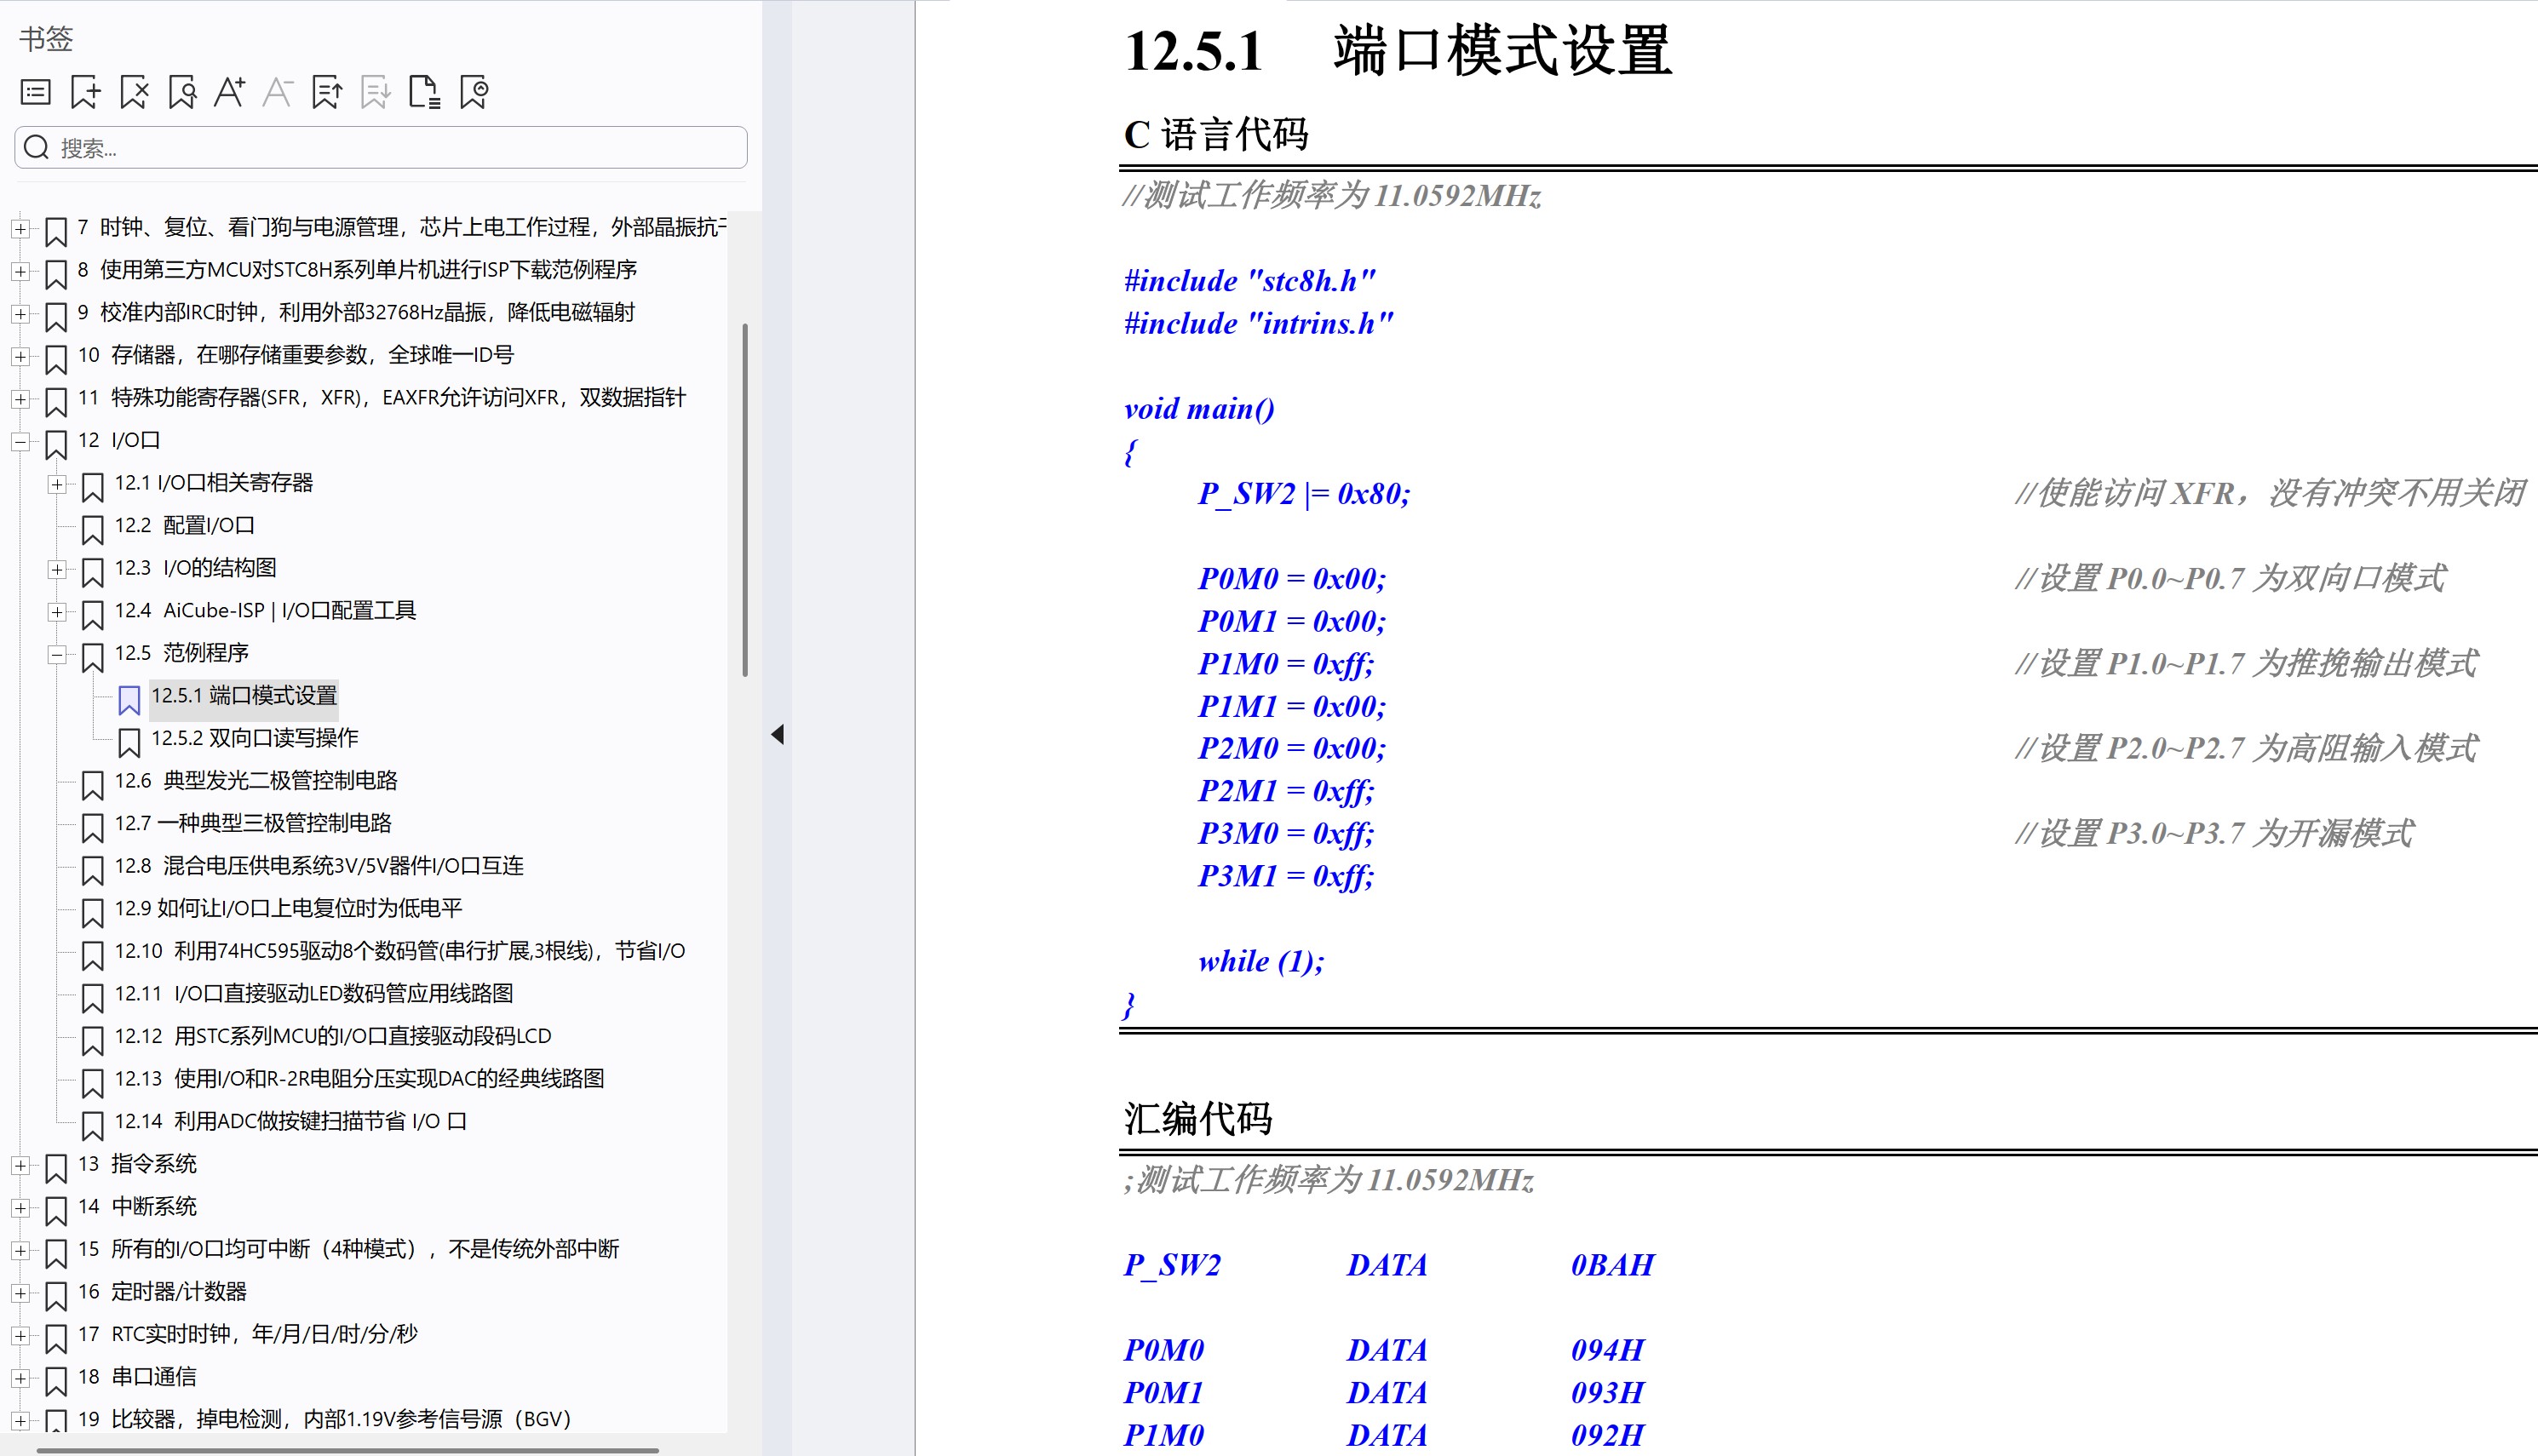Increase bookmark font size with A+ icon

pyautogui.click(x=230, y=92)
